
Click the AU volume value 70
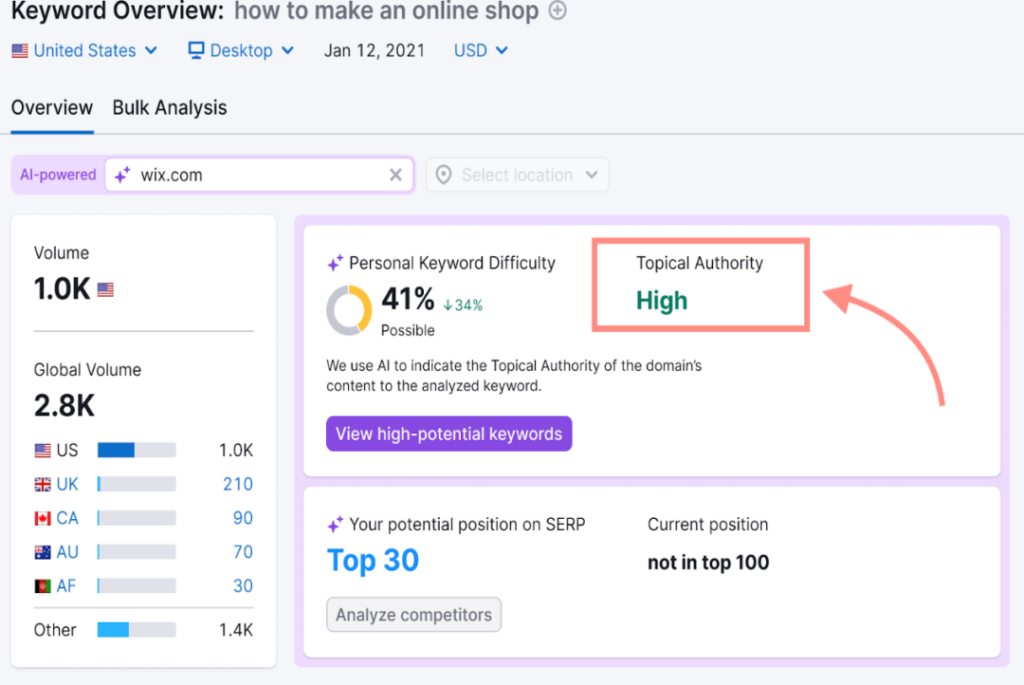coord(242,552)
